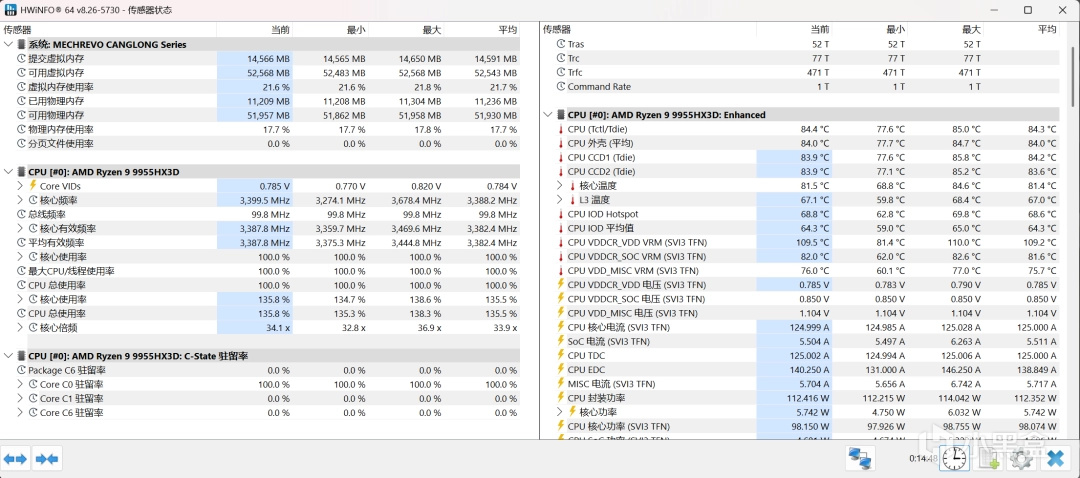Click the expand columns arrows icon
Screen dimensions: 1080x478
tap(16, 459)
